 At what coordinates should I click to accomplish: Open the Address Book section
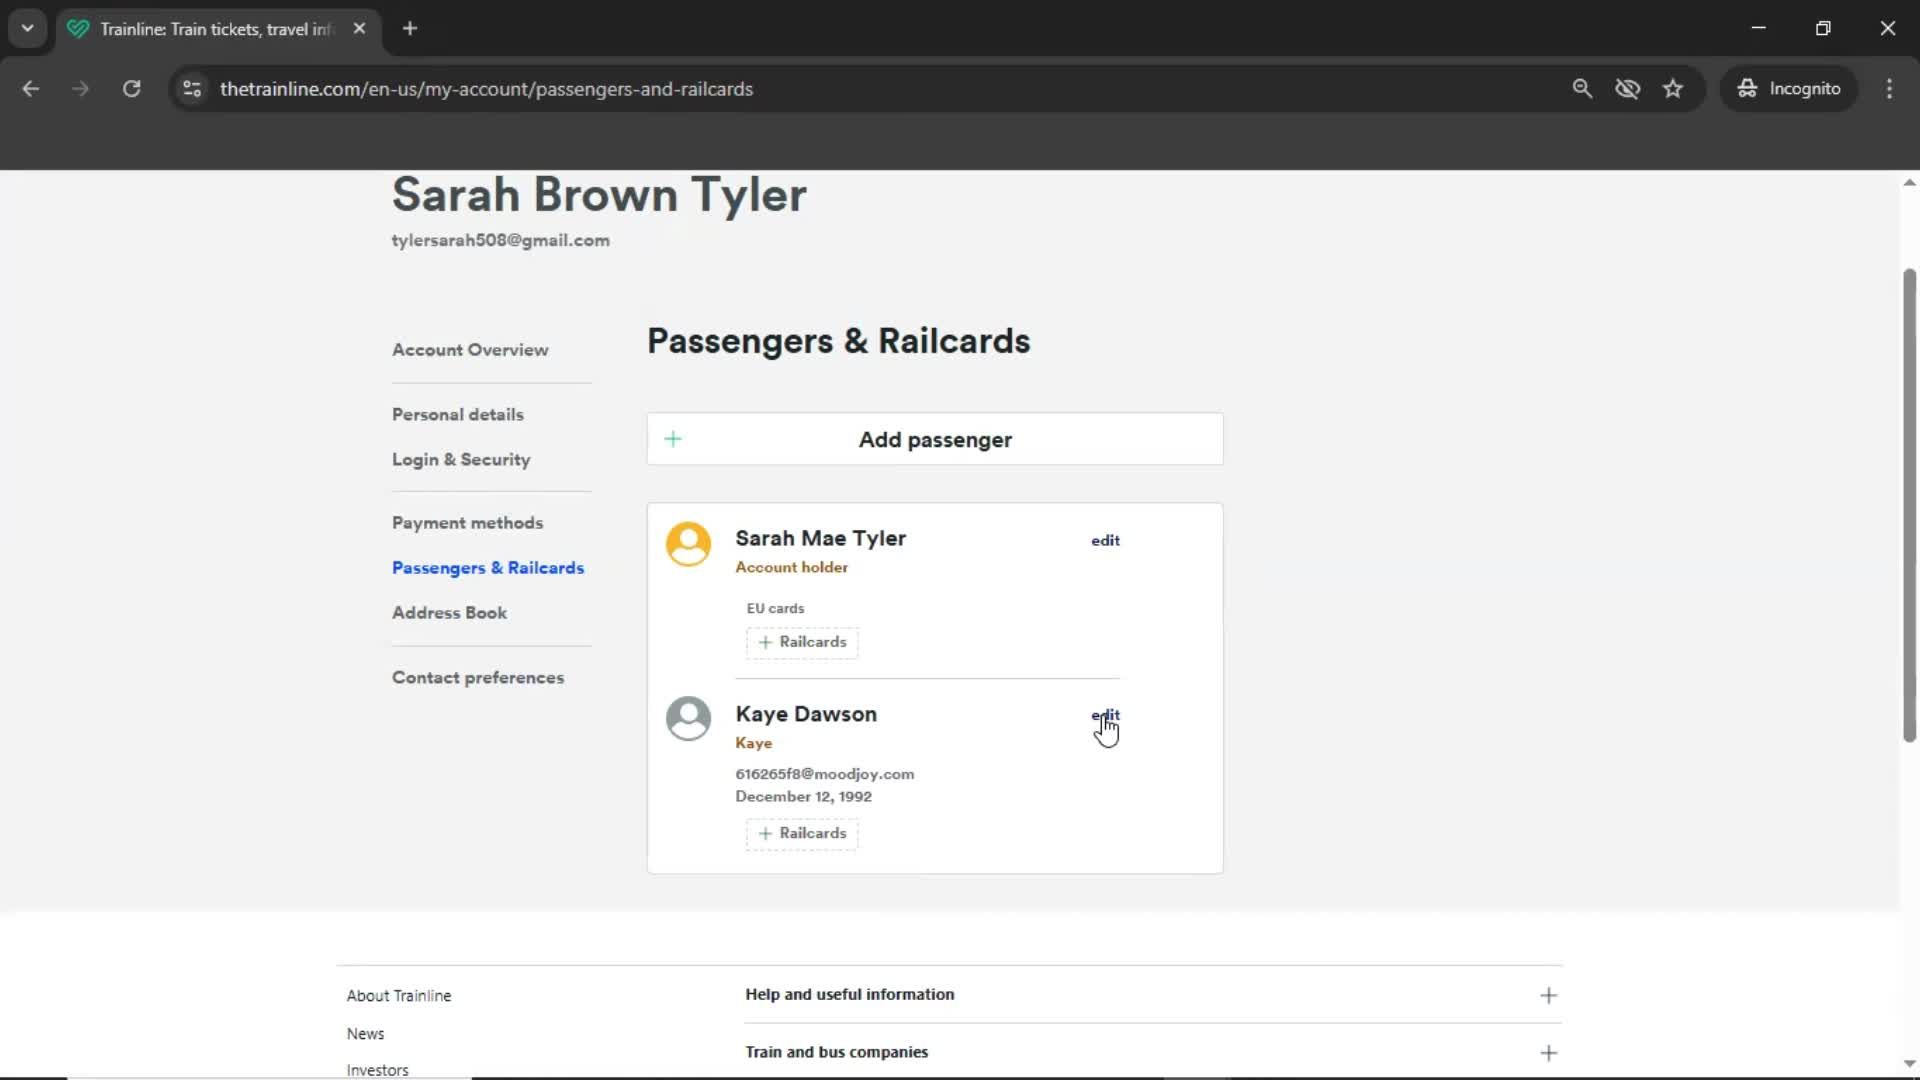pos(449,612)
